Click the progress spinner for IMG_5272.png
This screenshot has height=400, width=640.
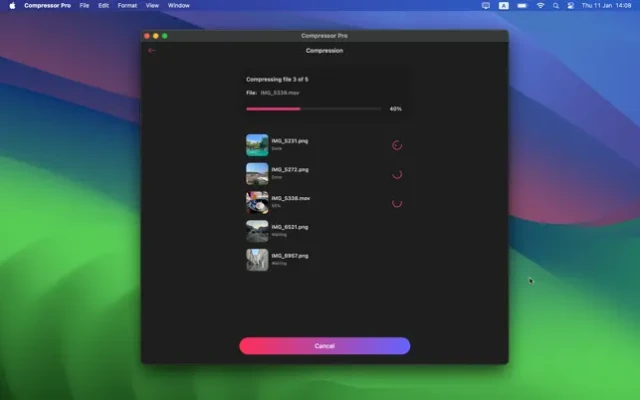pyautogui.click(x=397, y=173)
